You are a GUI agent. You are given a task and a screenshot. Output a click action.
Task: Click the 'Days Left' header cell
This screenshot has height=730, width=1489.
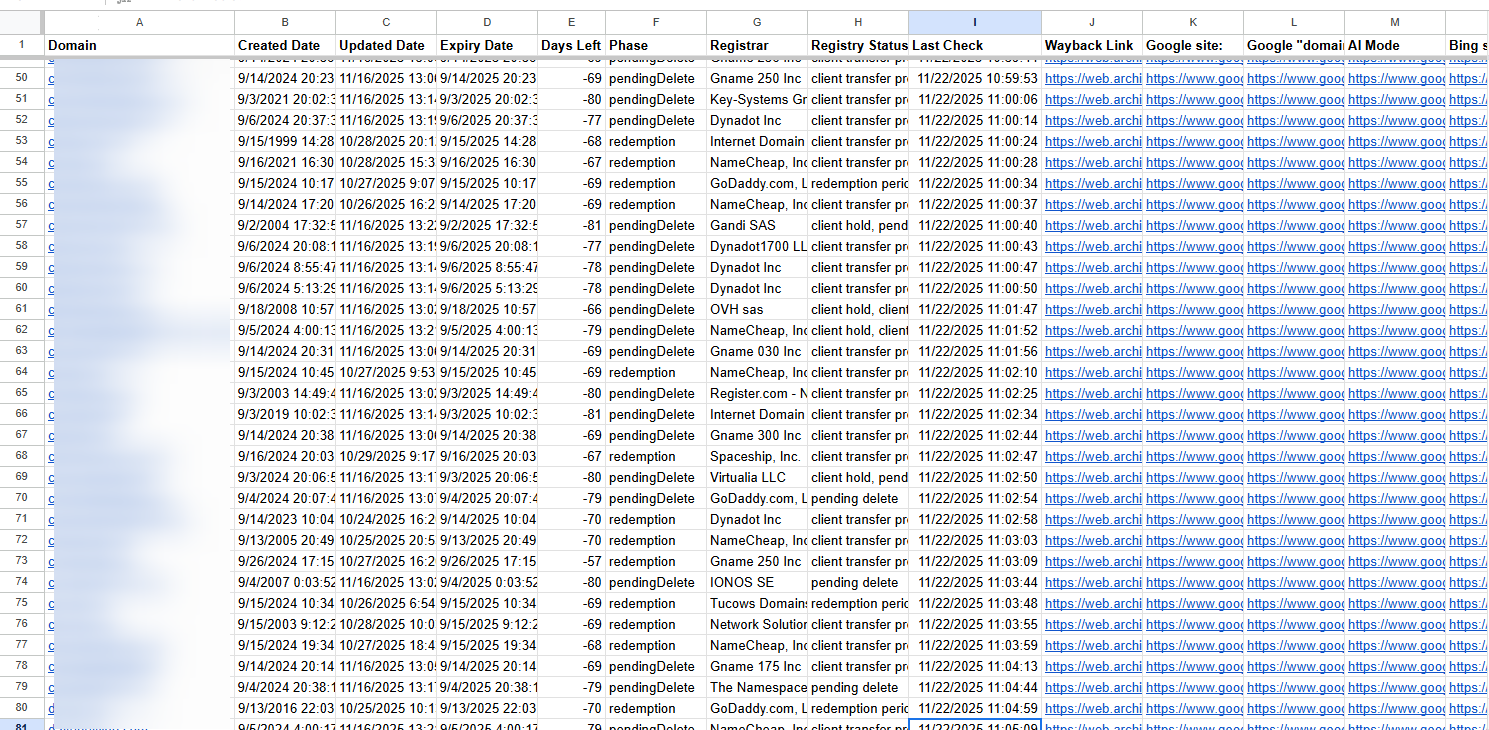coord(571,45)
